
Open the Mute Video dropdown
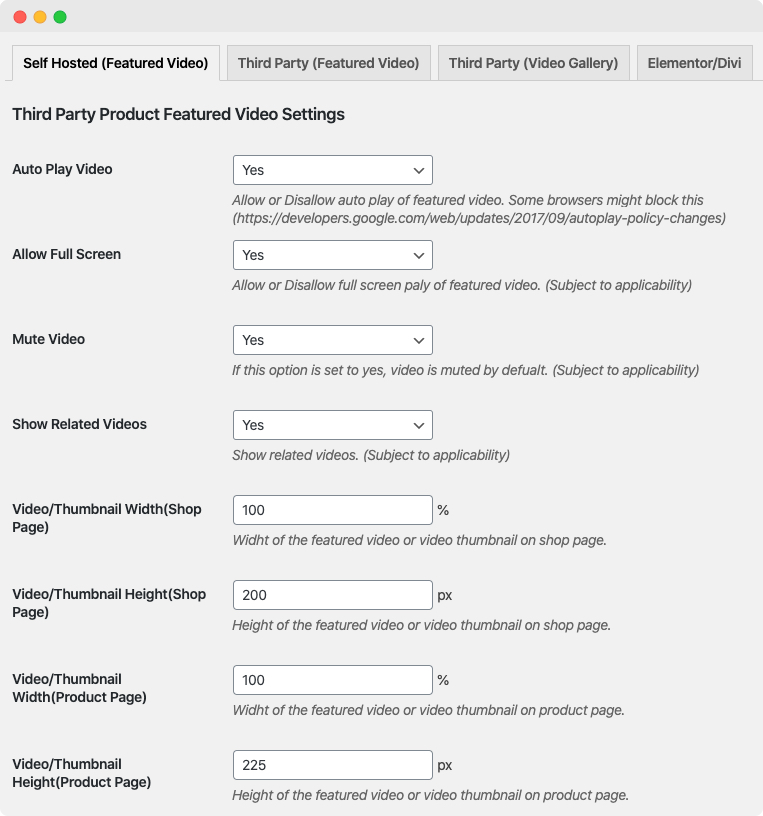[x=333, y=340]
